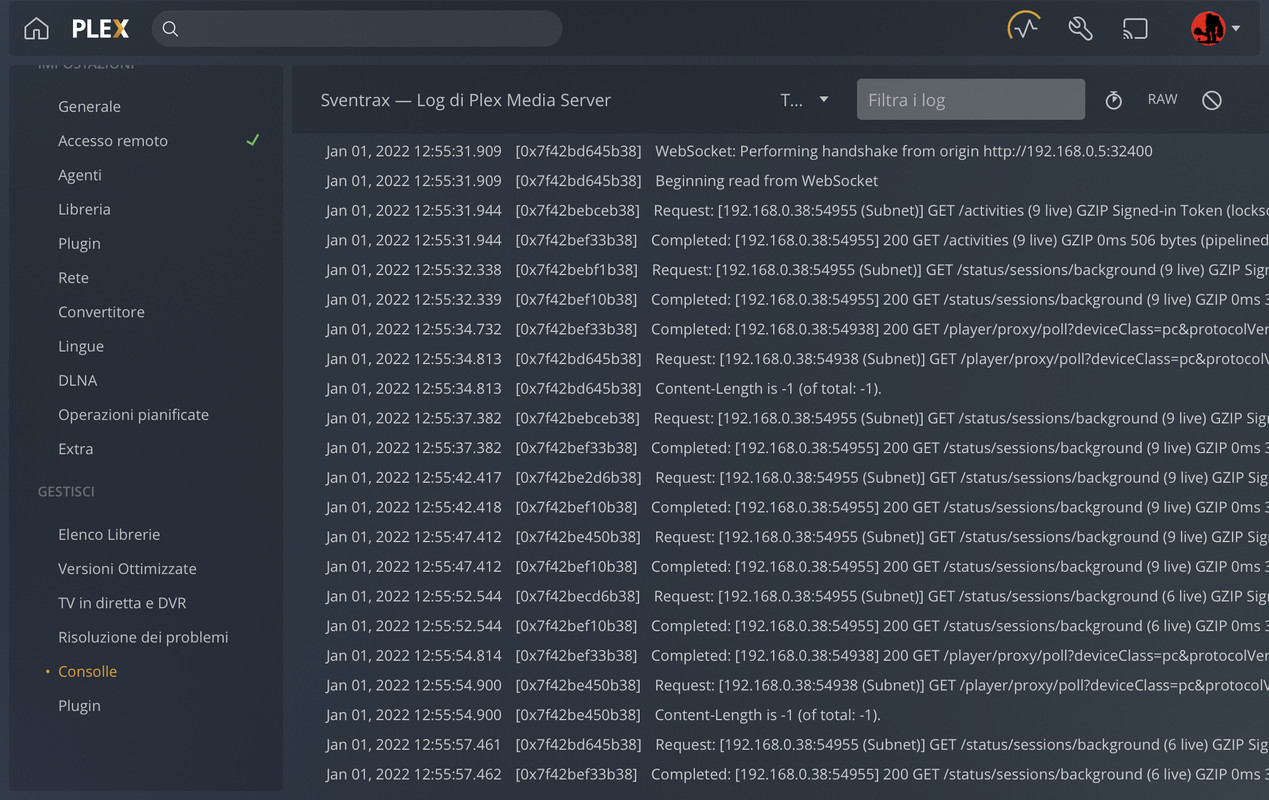Screen dimensions: 1269x800
Task: Toggle the RAW log view
Action: pos(1162,99)
